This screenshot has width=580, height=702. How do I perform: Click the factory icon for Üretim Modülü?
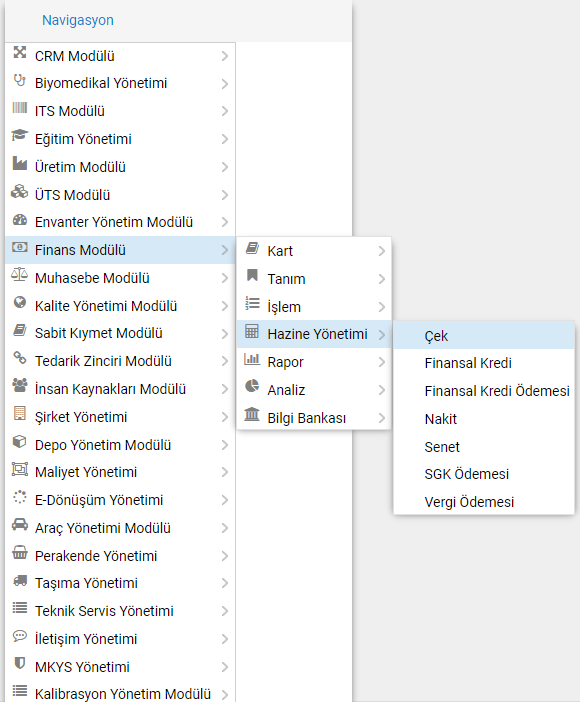click(x=20, y=163)
